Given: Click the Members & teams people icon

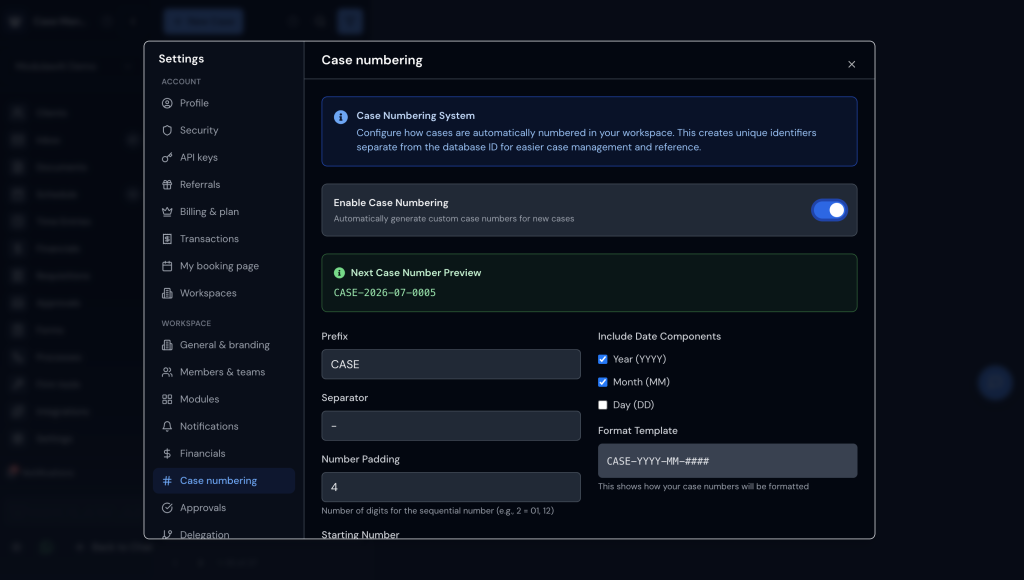Looking at the screenshot, I should click(x=167, y=372).
